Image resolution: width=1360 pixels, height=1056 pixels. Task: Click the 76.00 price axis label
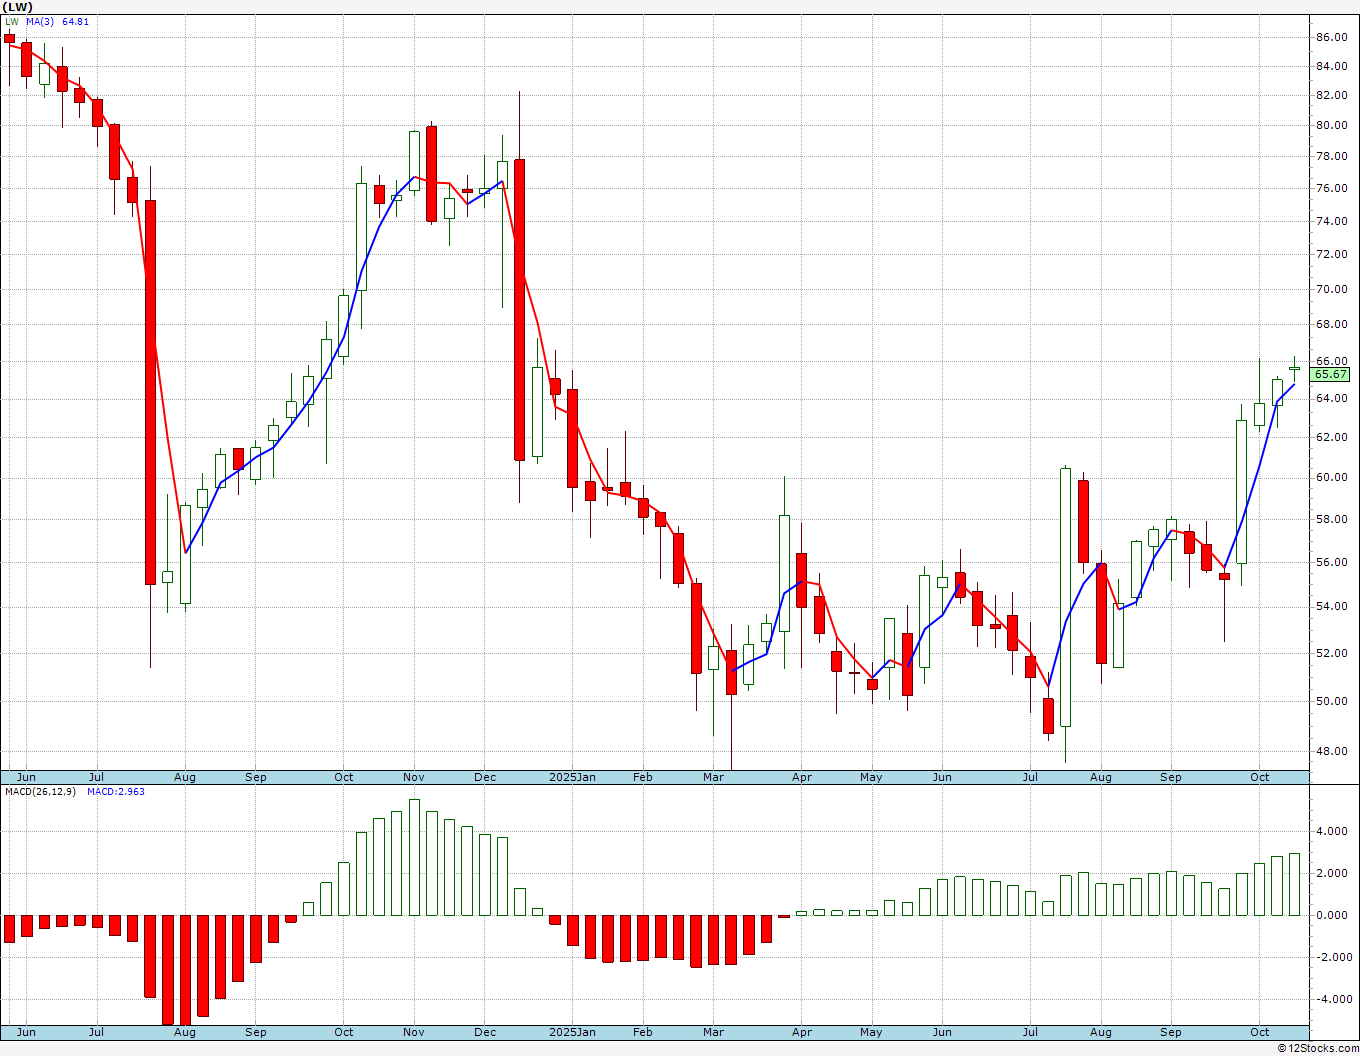[1331, 188]
